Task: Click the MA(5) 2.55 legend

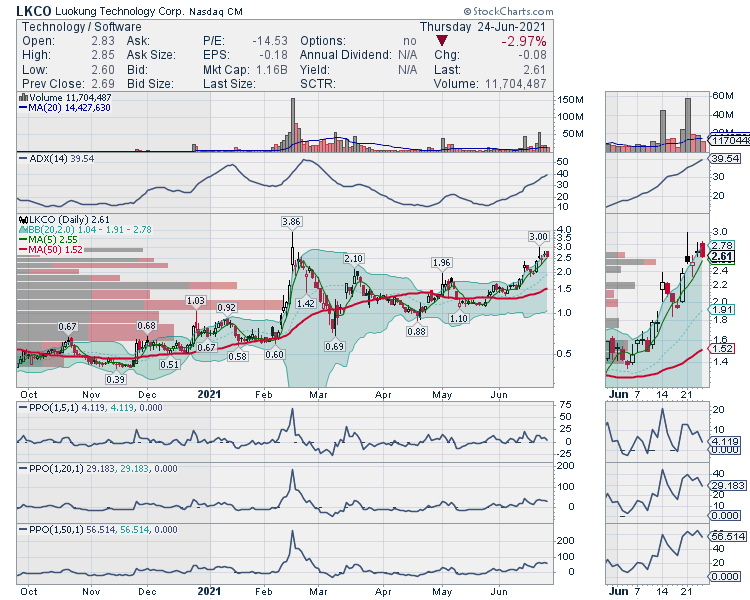Action: (x=48, y=240)
